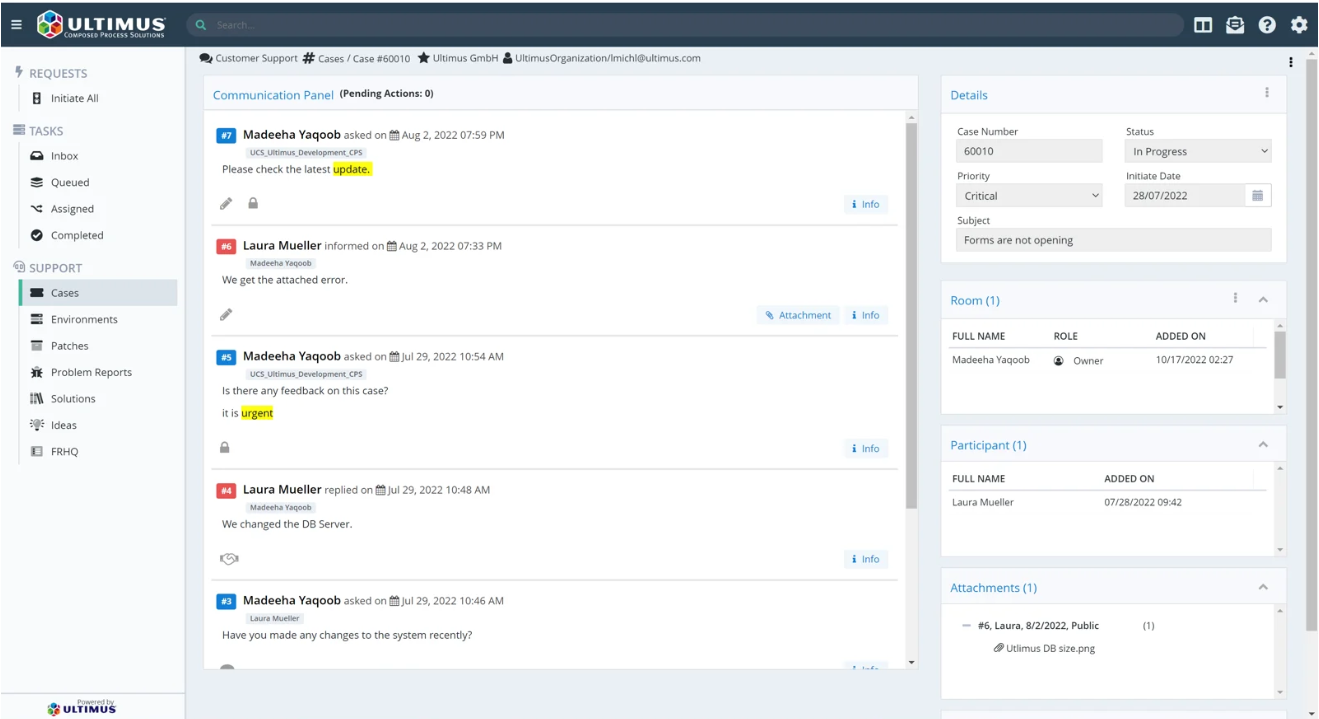Open the layout columns icon in header
Screen dimensions: 1319x719
(x=1203, y=25)
